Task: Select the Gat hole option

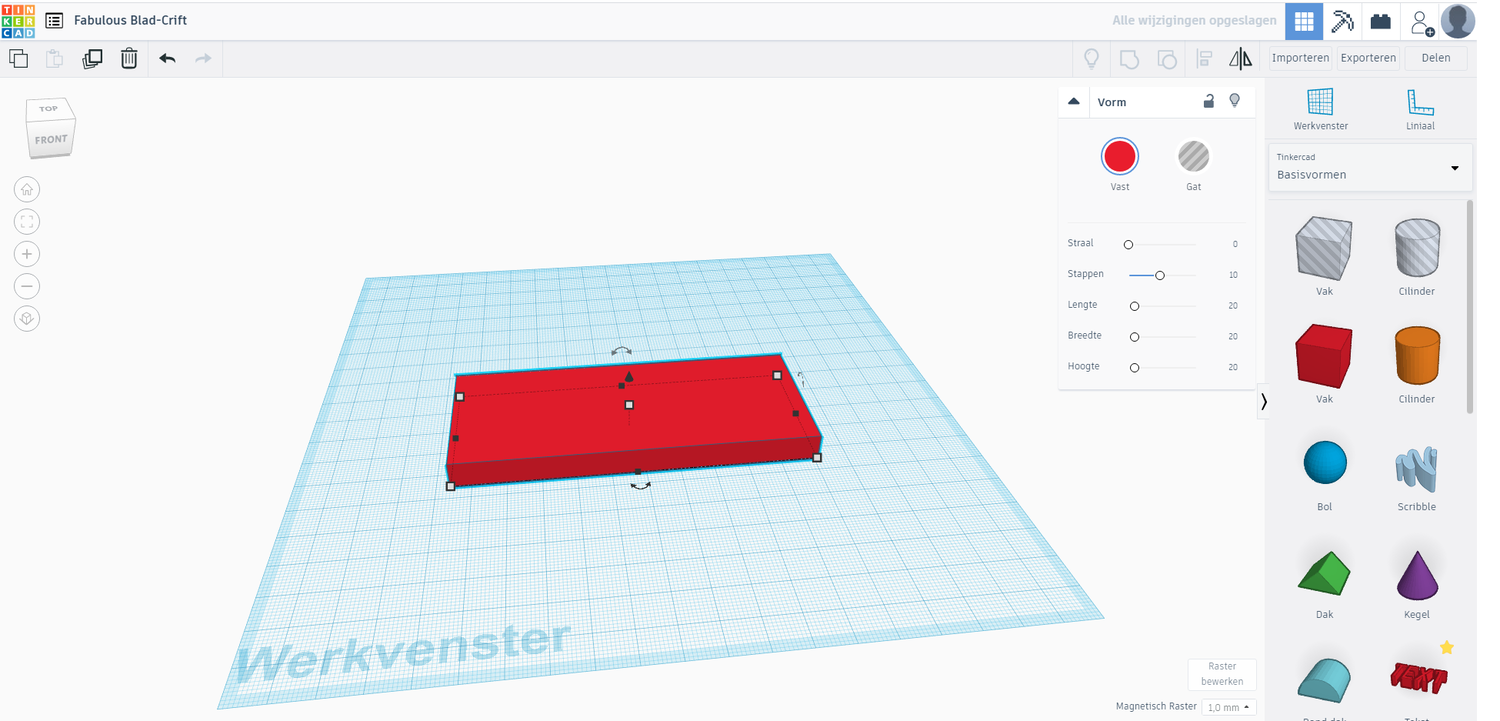Action: 1193,157
